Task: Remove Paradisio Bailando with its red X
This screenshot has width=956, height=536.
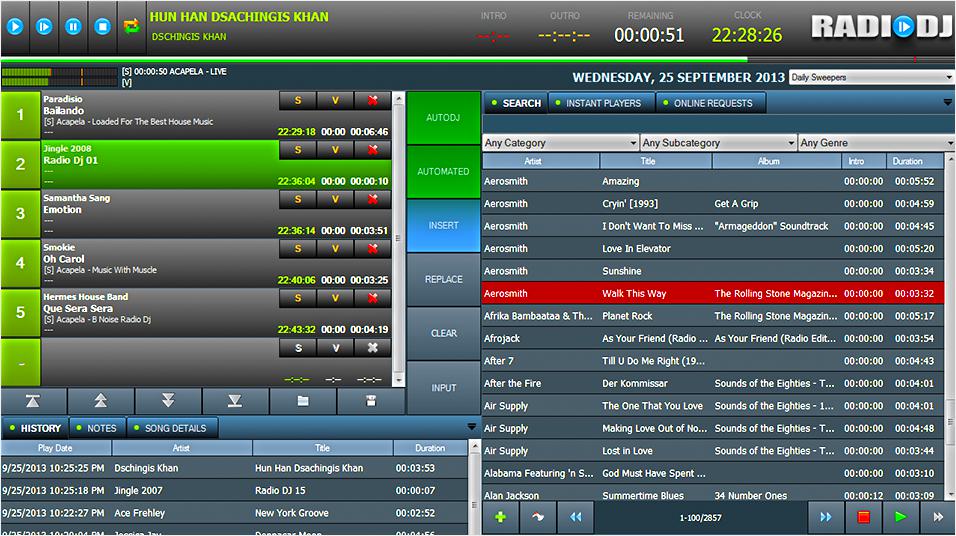Action: tap(373, 100)
